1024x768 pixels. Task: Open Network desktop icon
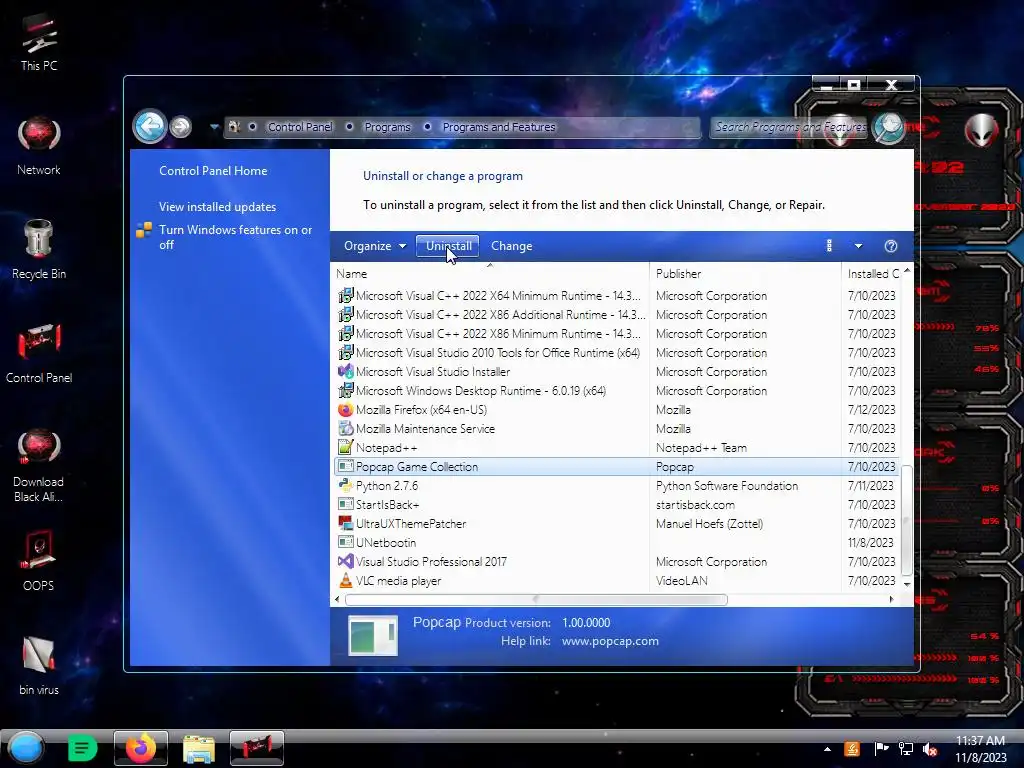(39, 146)
